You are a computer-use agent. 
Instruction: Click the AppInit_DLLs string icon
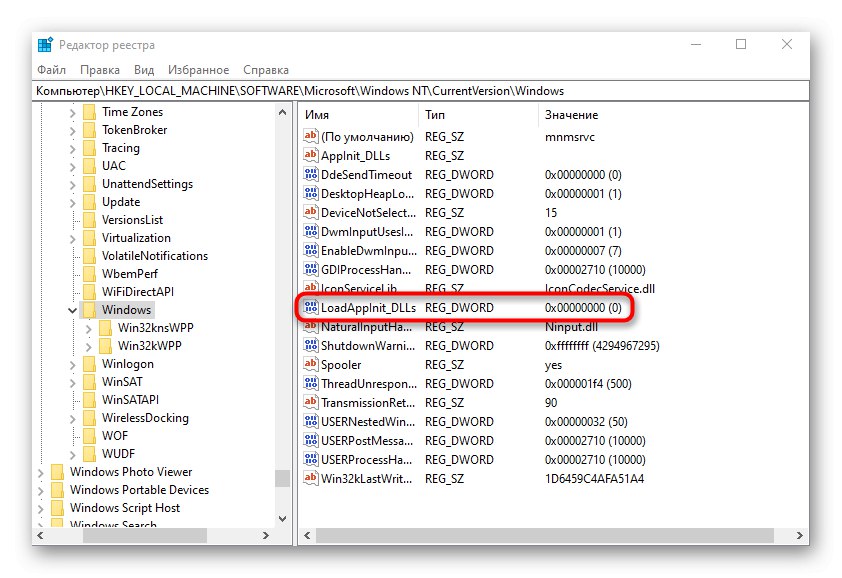[311, 156]
